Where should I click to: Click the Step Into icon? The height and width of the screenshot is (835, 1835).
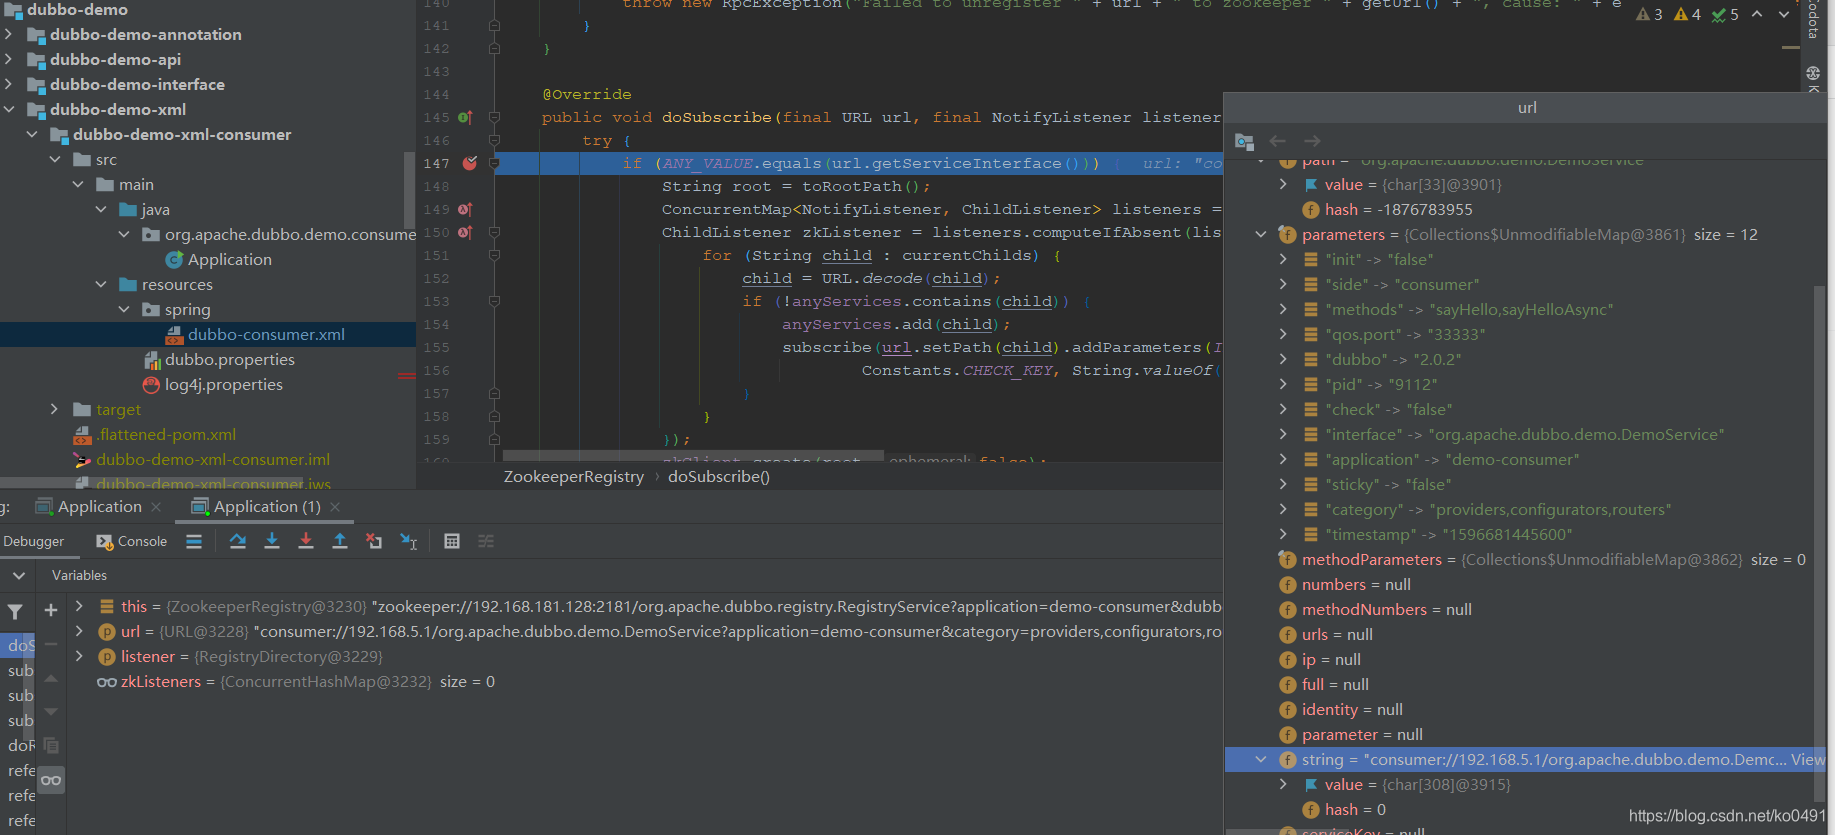pos(271,541)
